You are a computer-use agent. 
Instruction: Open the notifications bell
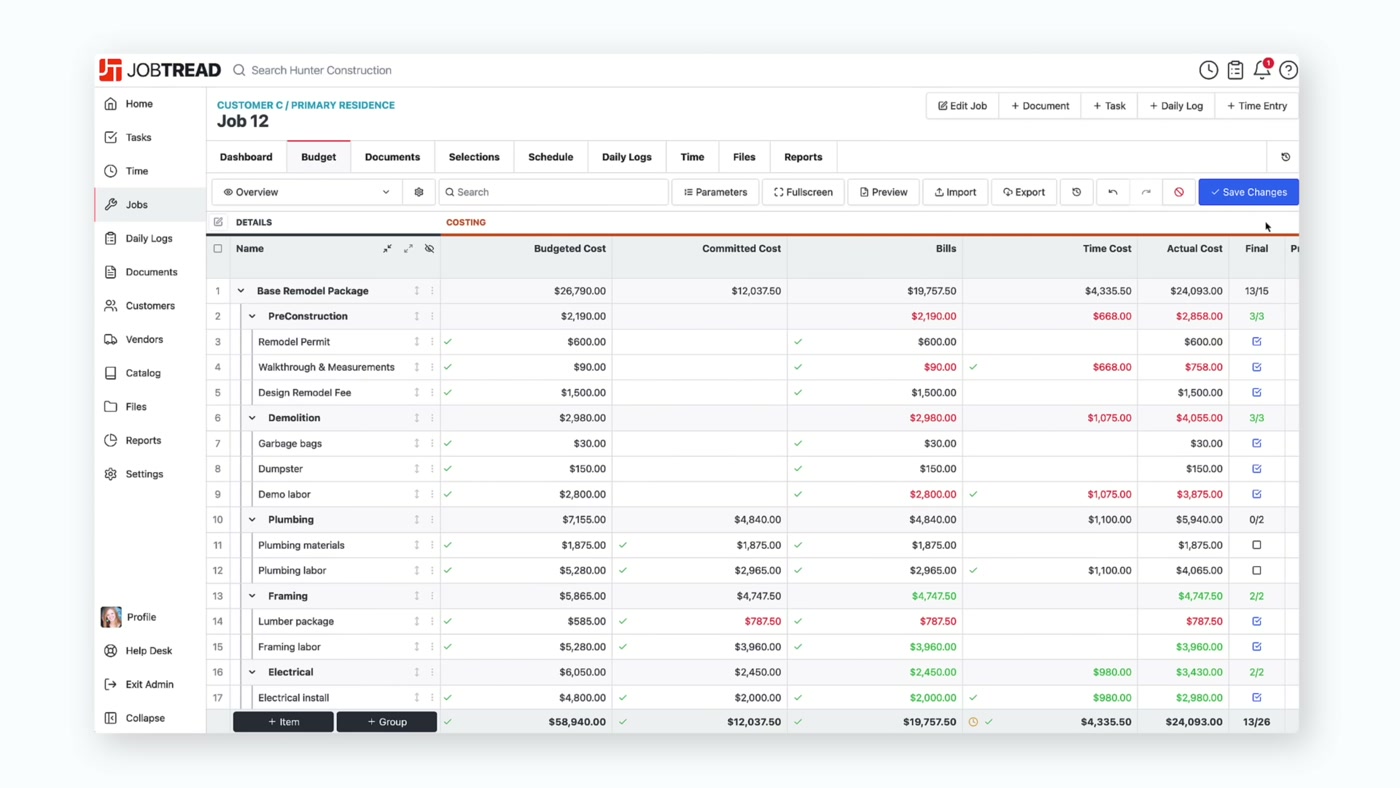coord(1262,70)
